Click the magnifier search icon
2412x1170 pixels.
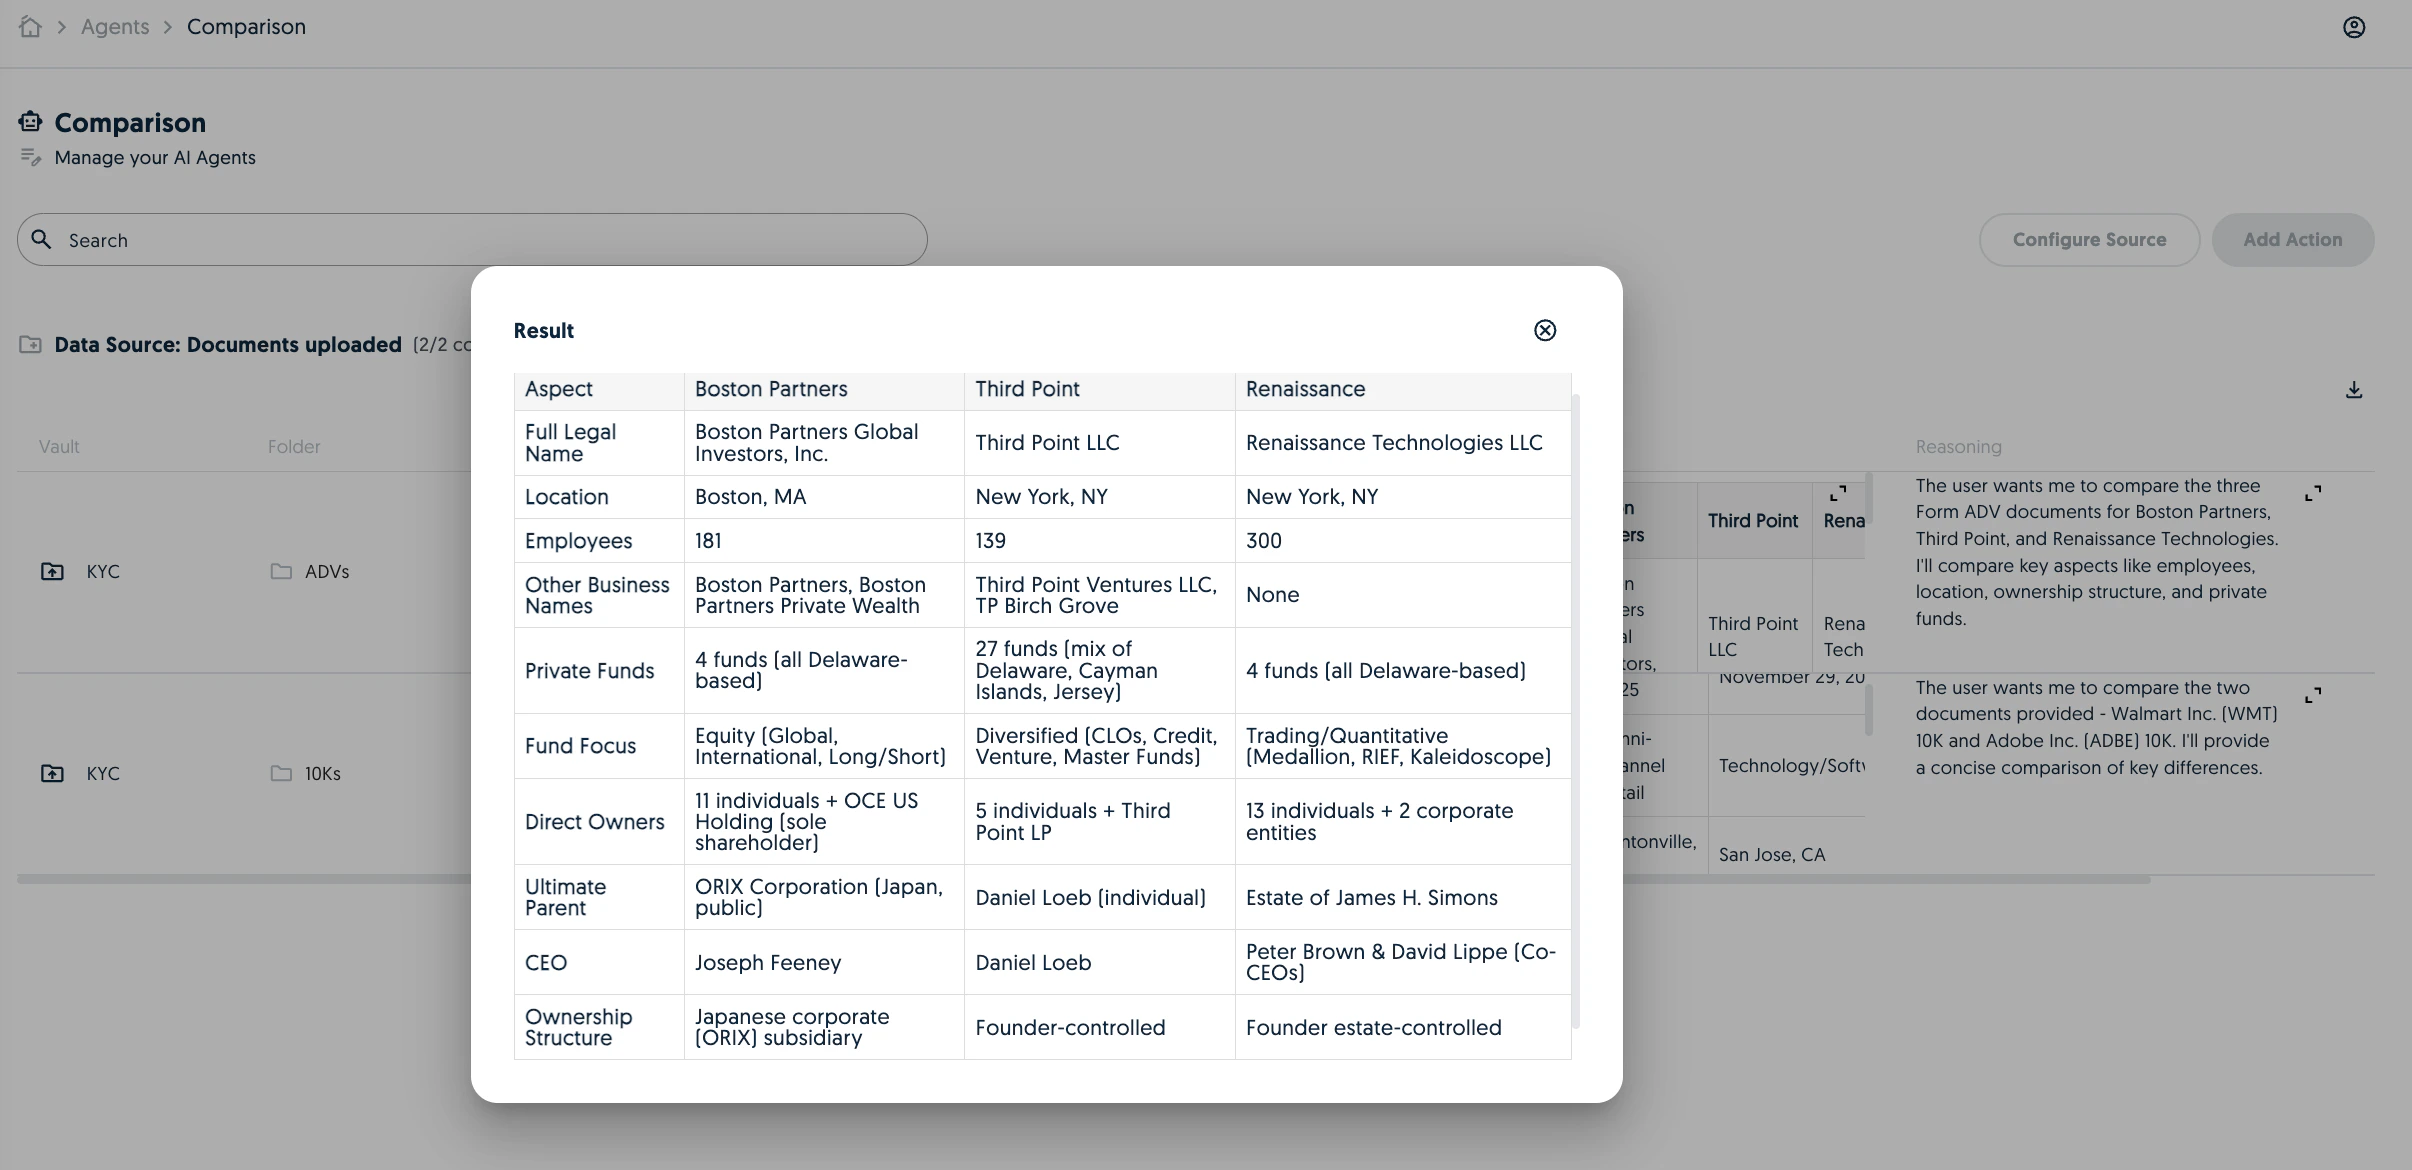pyautogui.click(x=41, y=239)
